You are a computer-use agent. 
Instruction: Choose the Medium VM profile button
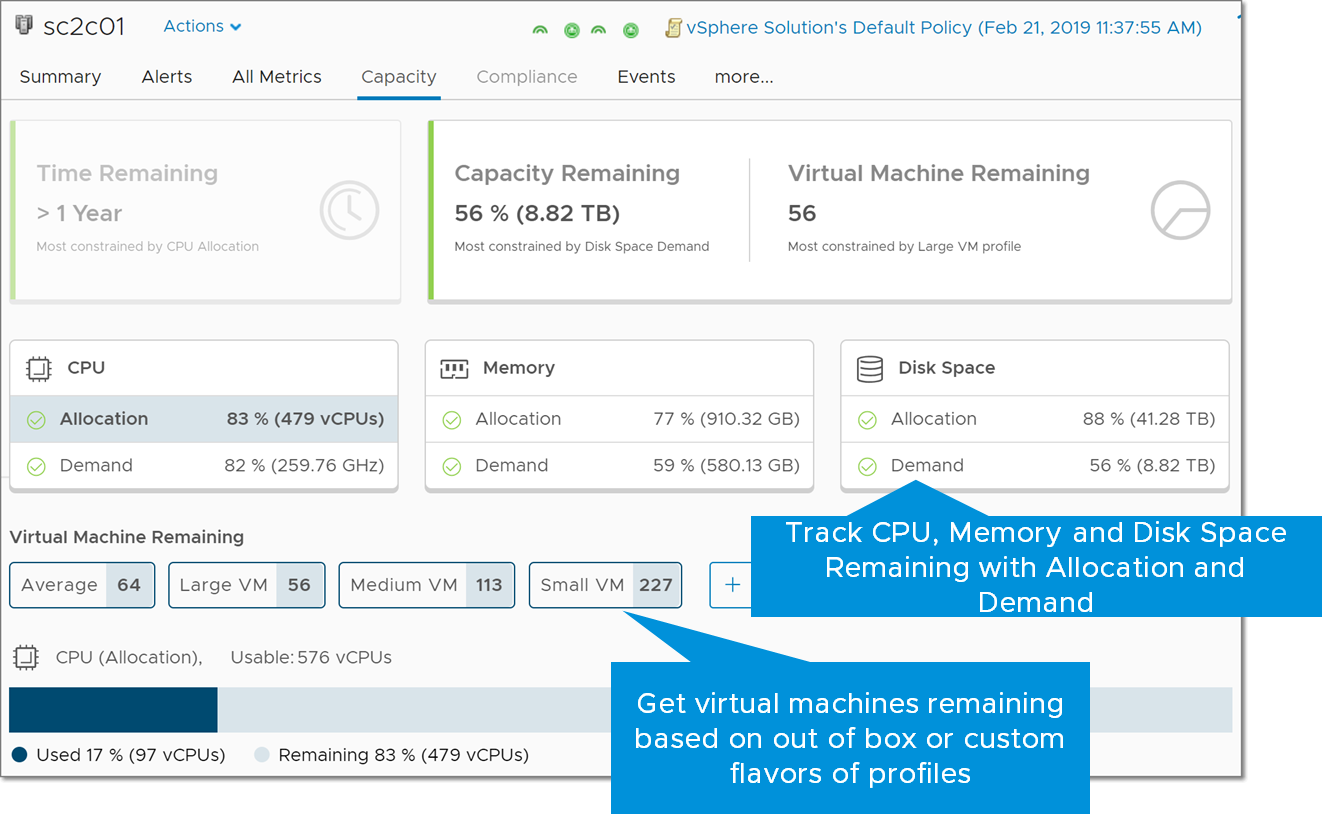pyautogui.click(x=427, y=585)
